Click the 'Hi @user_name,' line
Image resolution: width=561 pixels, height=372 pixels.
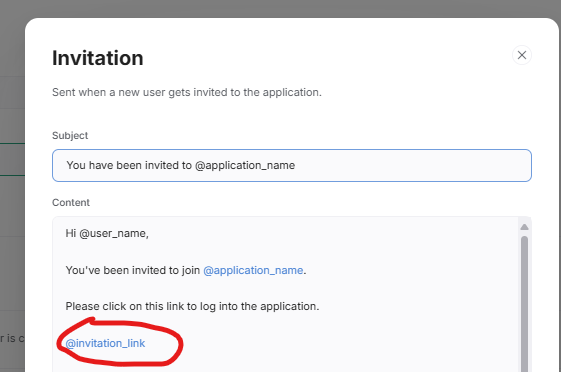[x=107, y=233]
